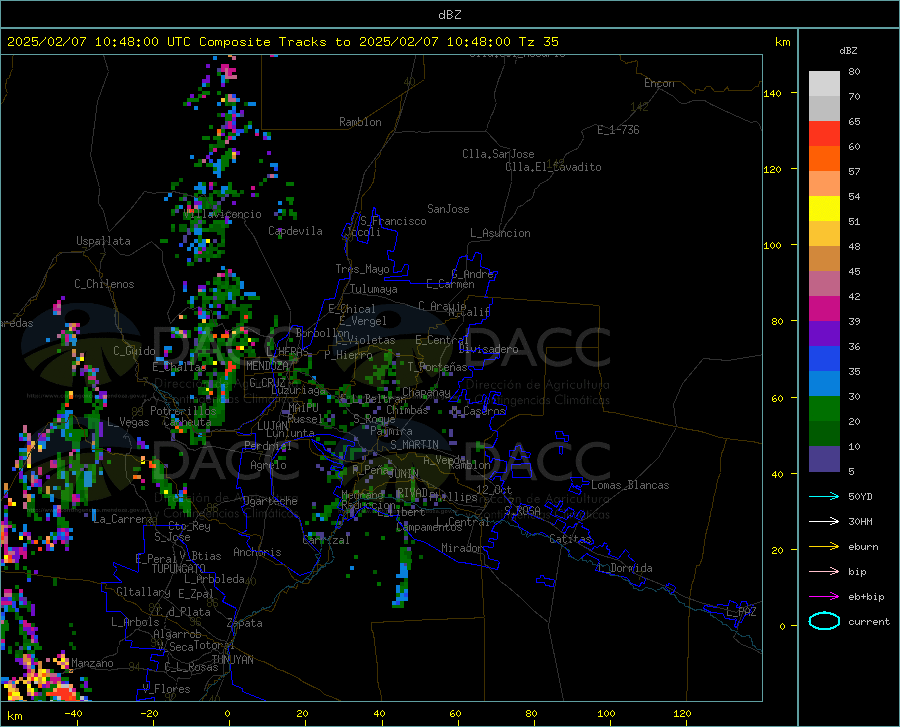This screenshot has width=900, height=727.
Task: Click the Chapanay map label
Action: (x=426, y=392)
